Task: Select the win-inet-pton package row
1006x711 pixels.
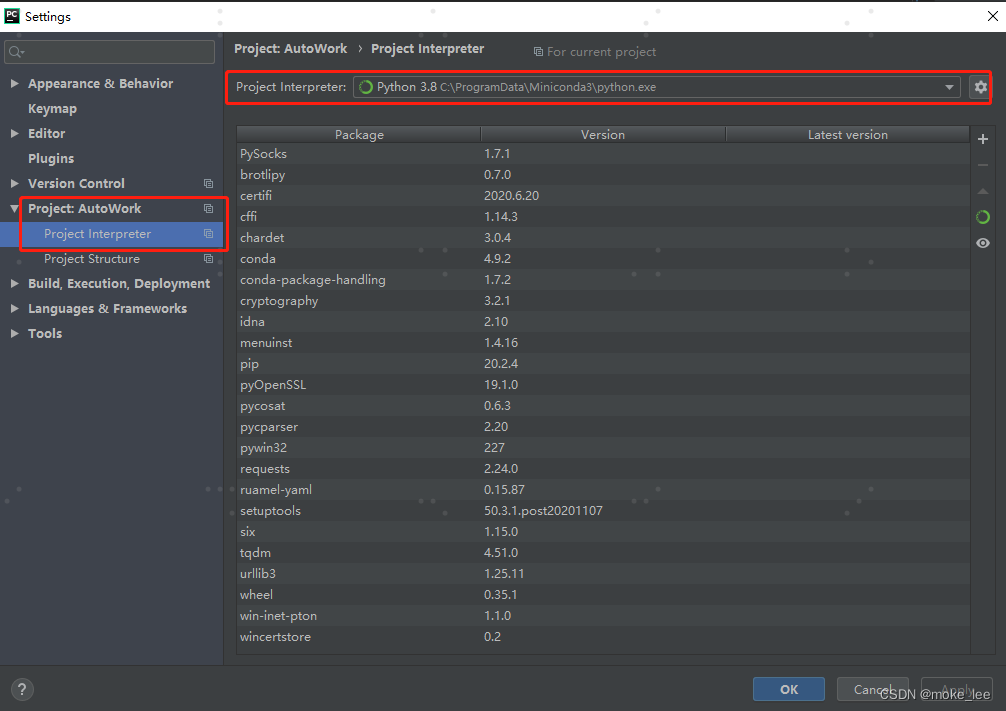Action: pos(603,616)
